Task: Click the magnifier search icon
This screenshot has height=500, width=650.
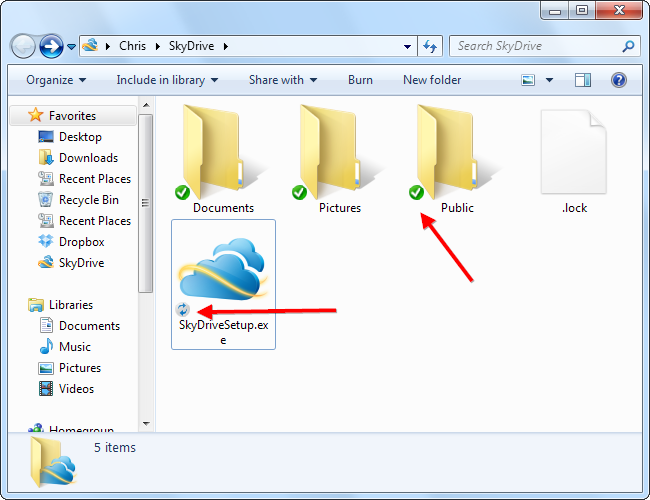Action: click(628, 46)
